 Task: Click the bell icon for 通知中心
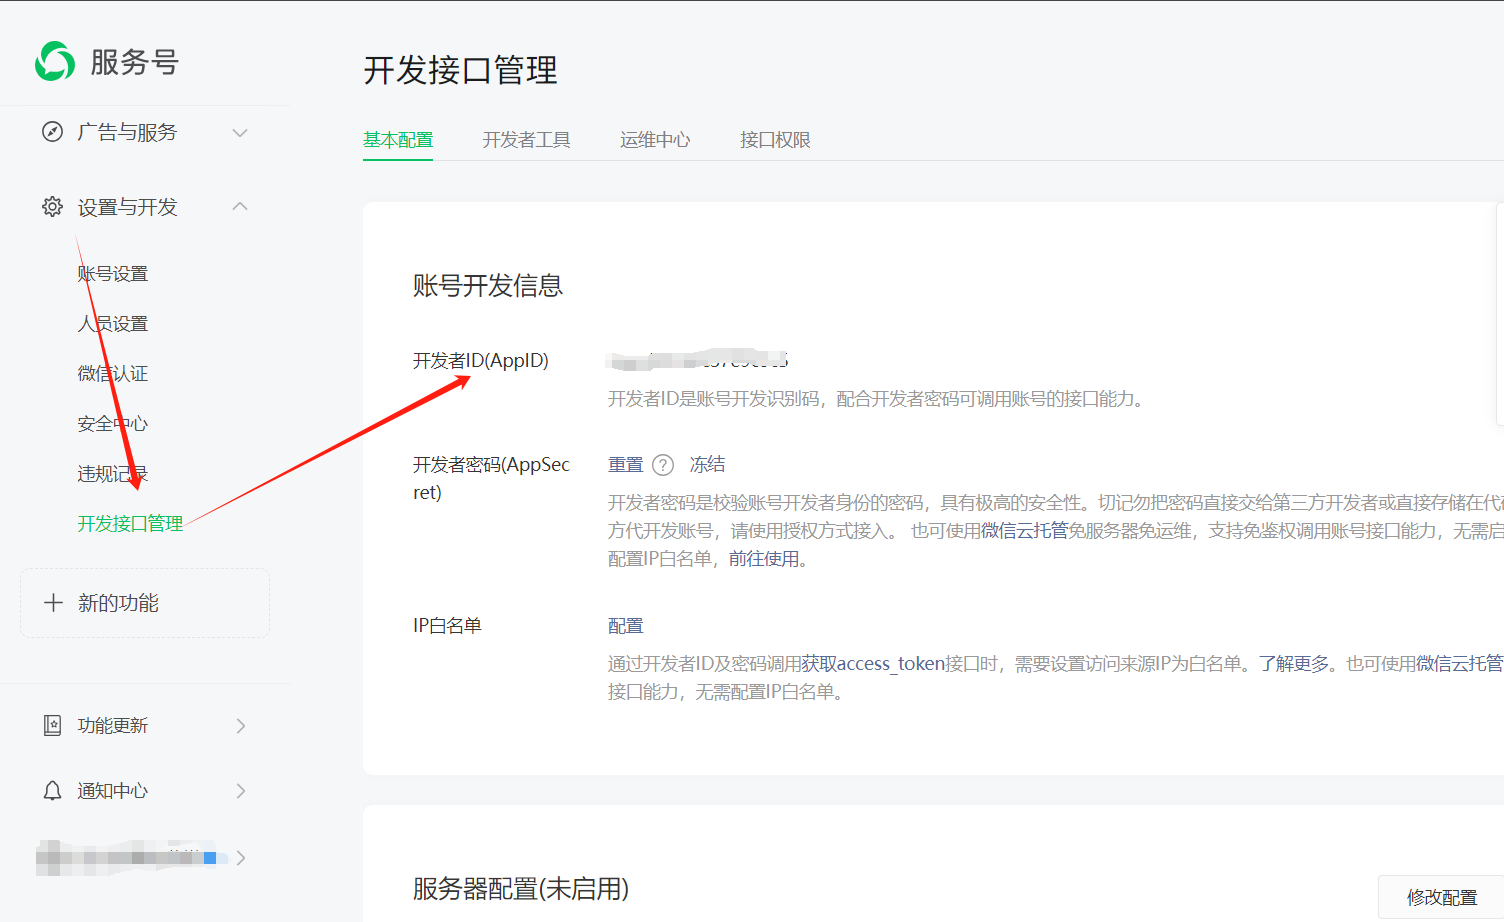52,791
